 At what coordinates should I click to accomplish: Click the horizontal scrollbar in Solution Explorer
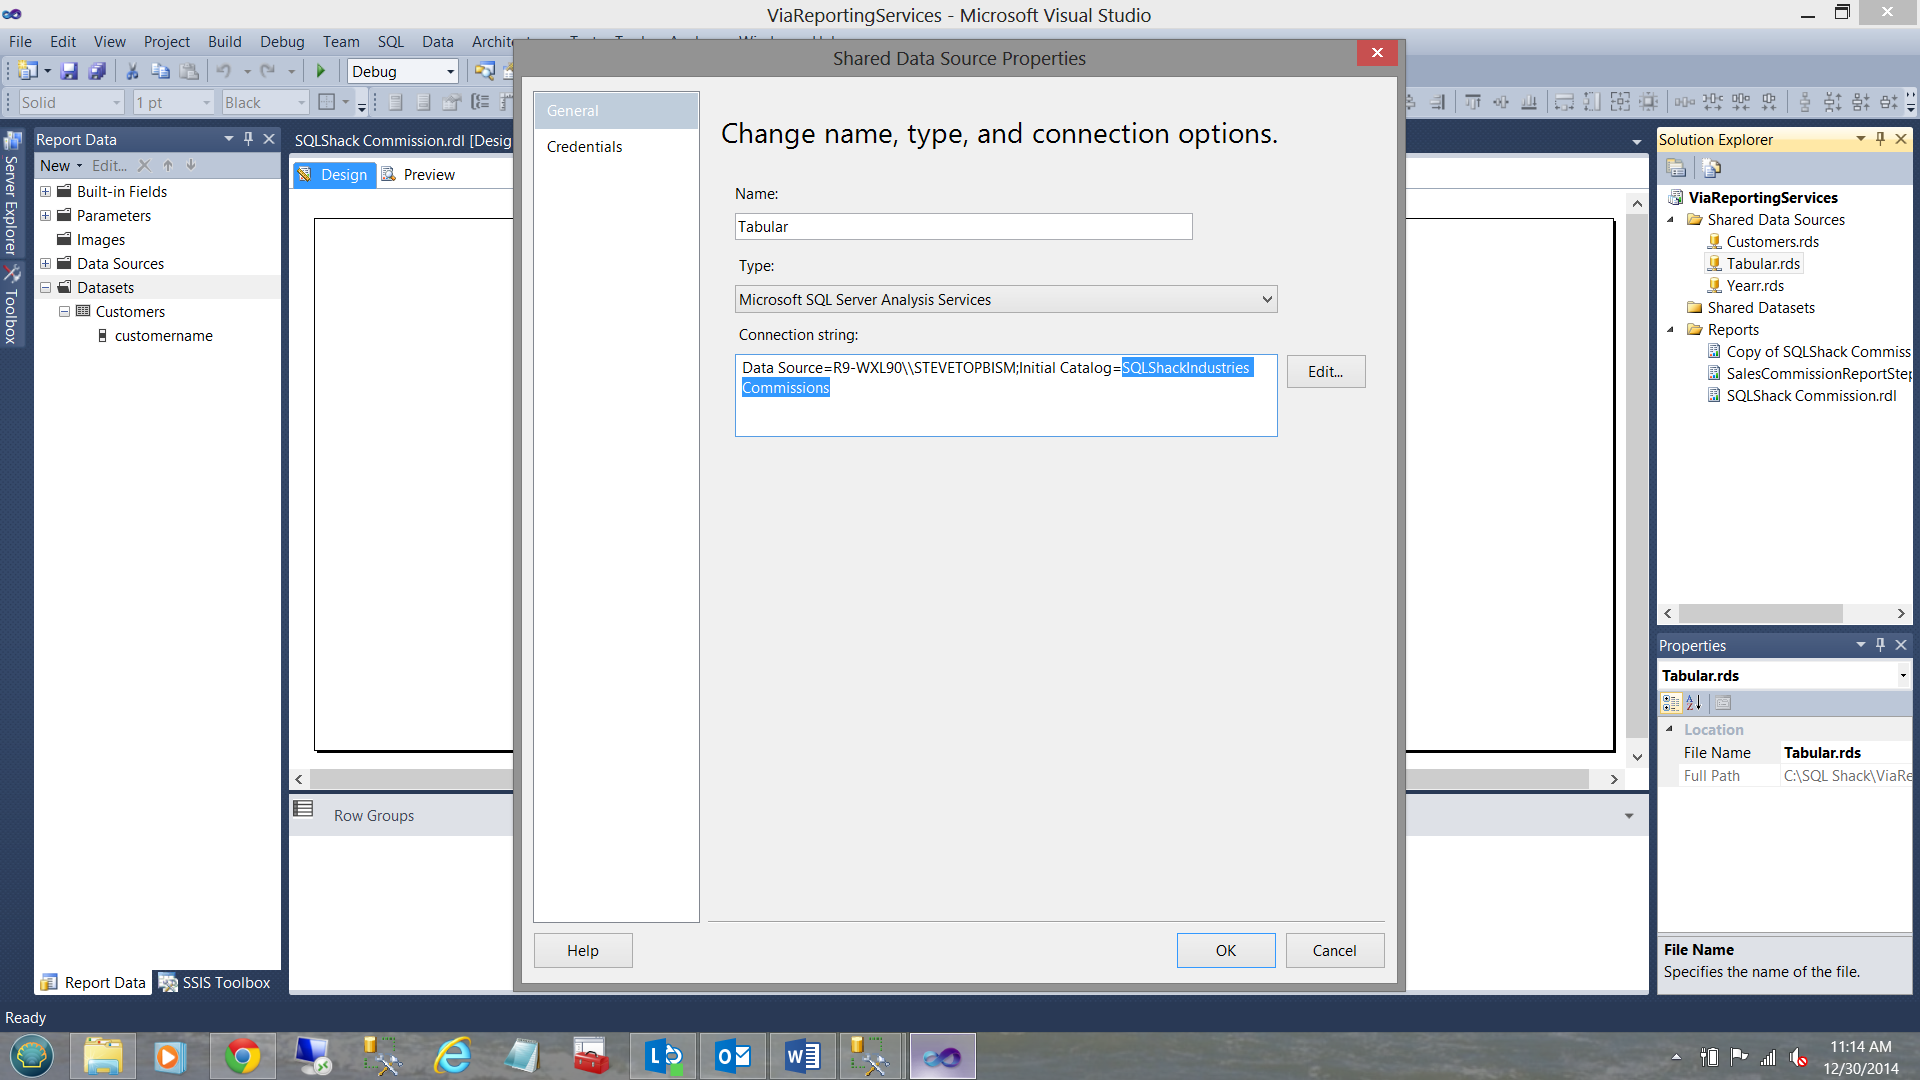(x=1760, y=613)
